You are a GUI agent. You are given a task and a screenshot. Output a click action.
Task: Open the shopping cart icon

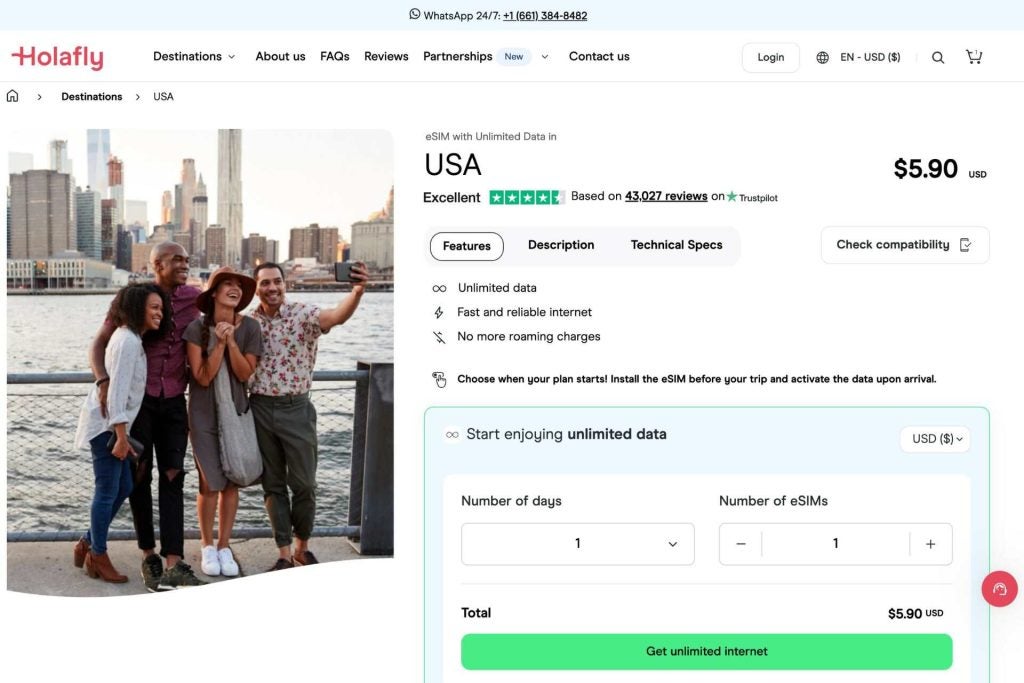(973, 57)
